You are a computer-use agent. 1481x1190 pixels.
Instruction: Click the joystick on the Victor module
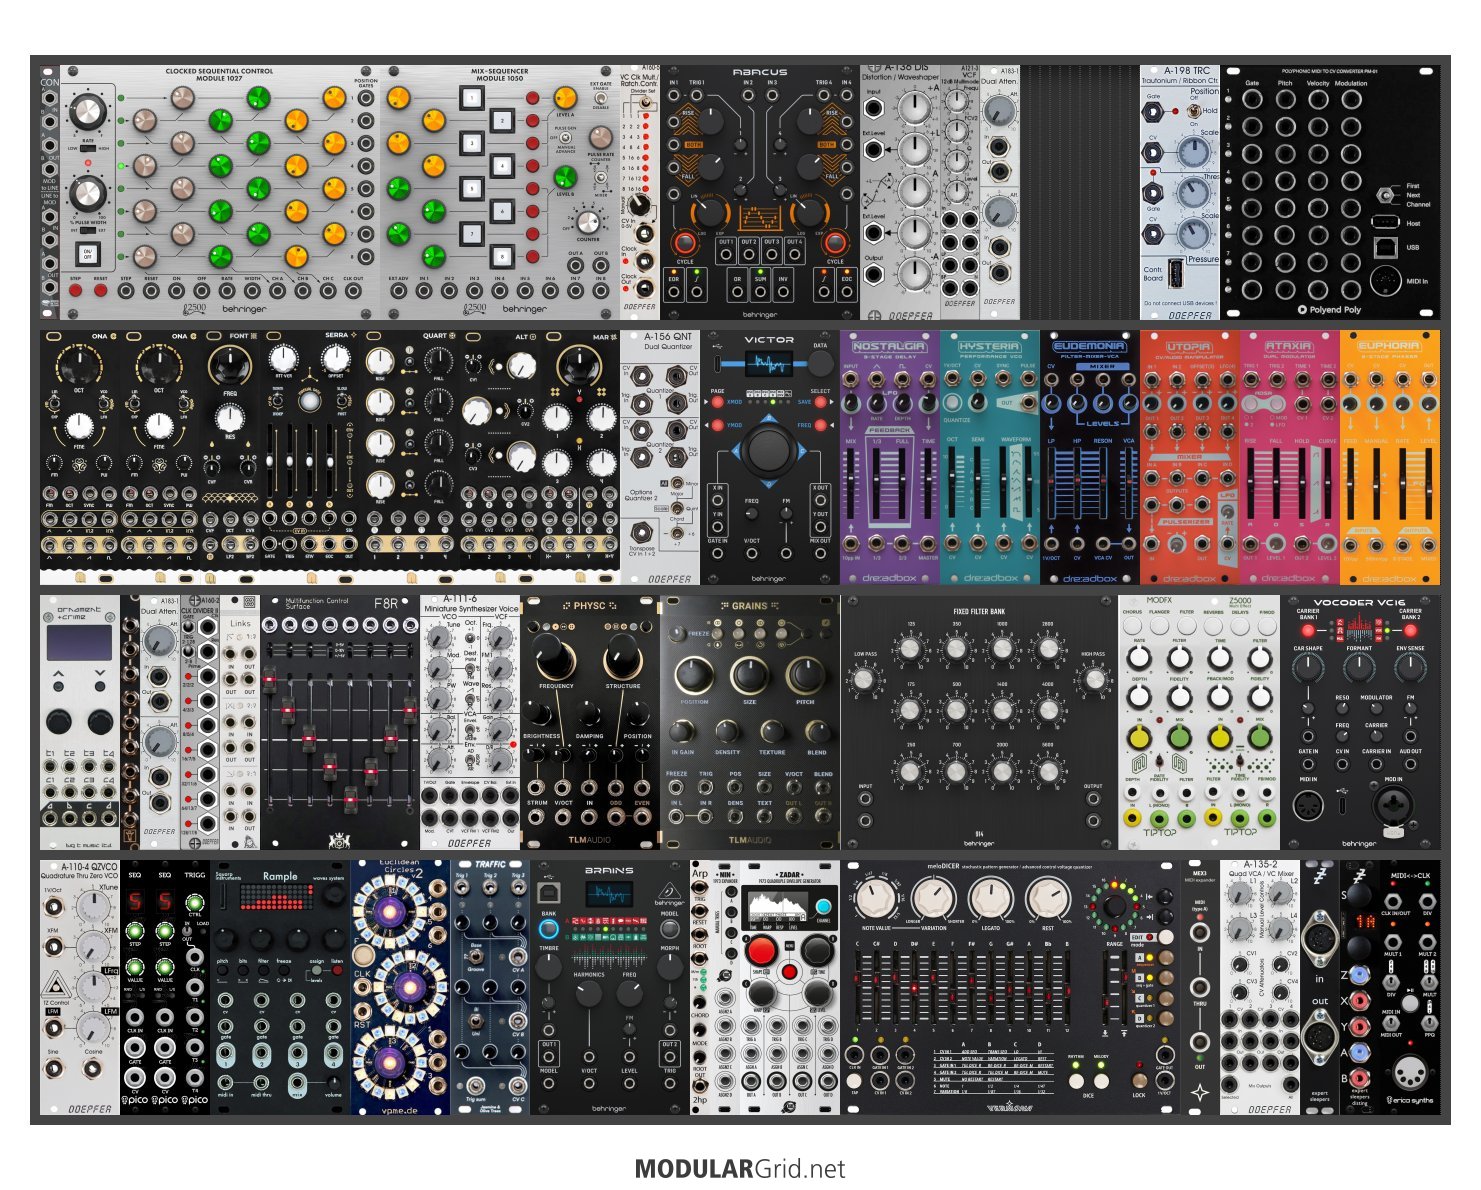pyautogui.click(x=768, y=449)
